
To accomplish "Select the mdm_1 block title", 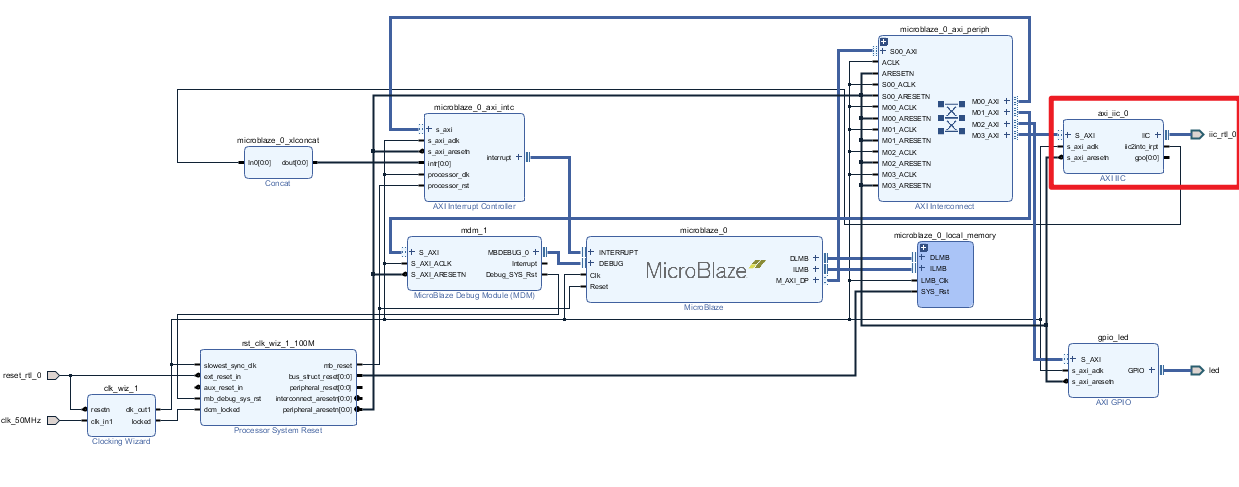I will [474, 229].
